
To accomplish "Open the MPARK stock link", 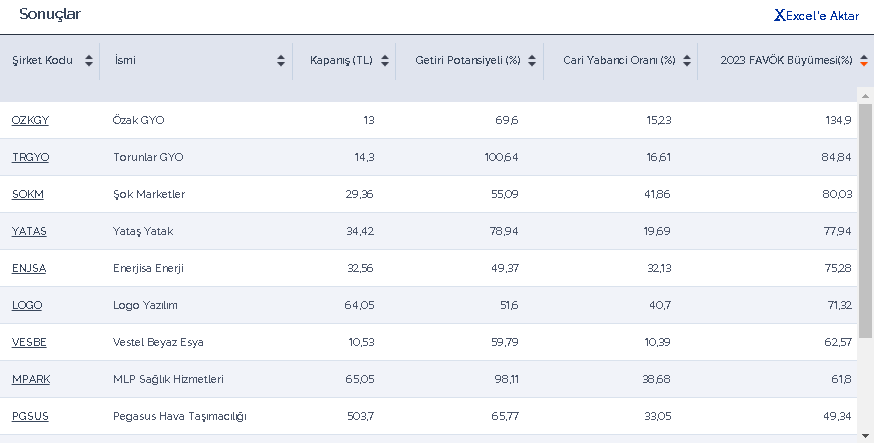I will [31, 379].
